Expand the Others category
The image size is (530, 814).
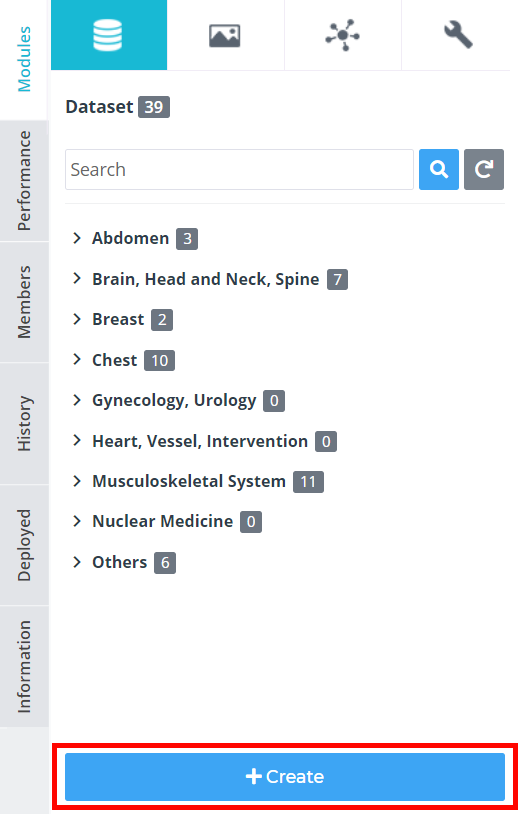tap(77, 562)
